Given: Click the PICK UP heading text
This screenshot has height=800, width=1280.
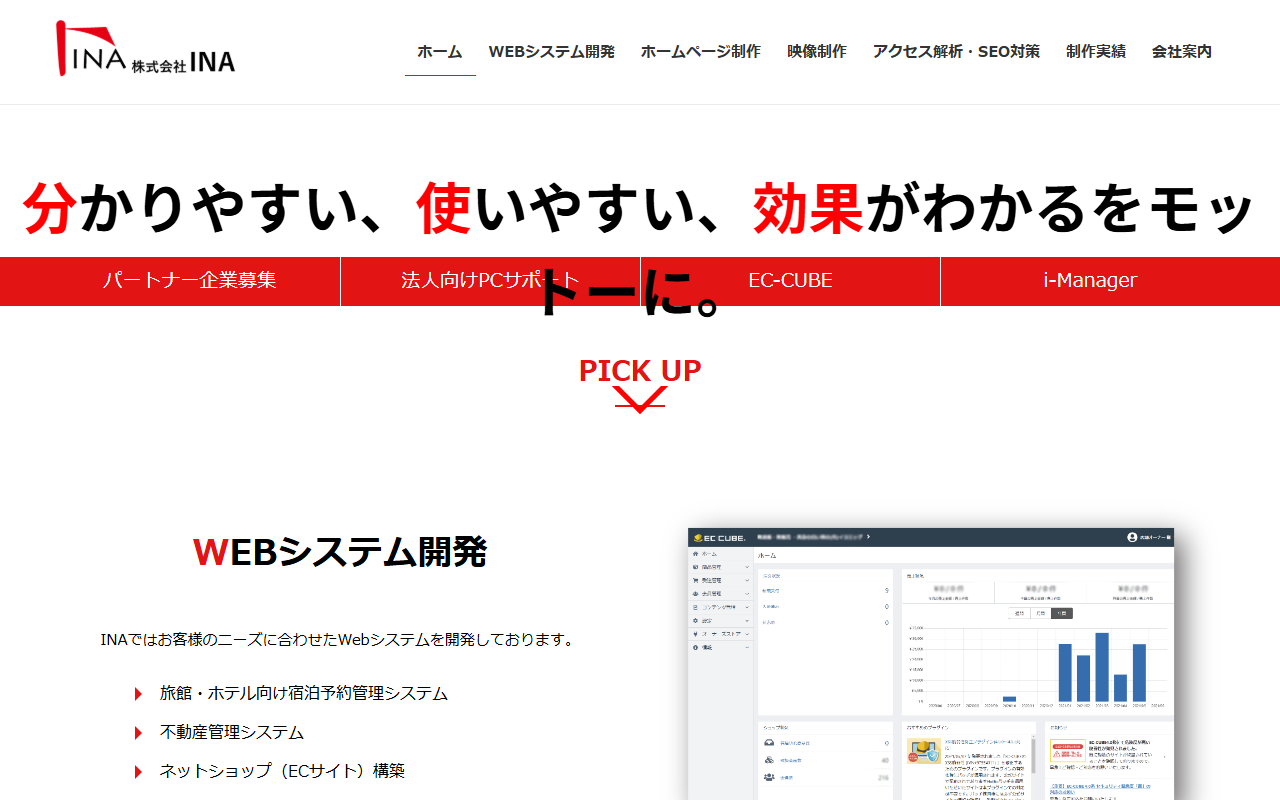Looking at the screenshot, I should tap(640, 371).
